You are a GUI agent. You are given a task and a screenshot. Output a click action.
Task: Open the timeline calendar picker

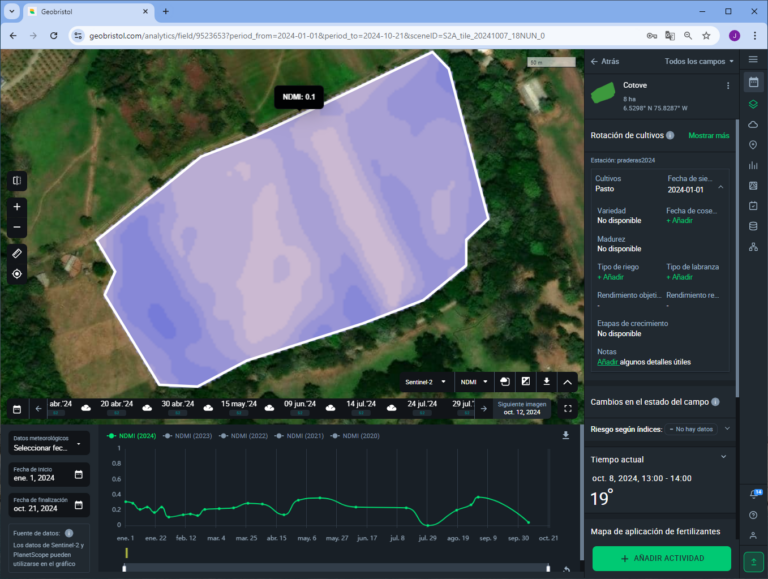tap(17, 408)
